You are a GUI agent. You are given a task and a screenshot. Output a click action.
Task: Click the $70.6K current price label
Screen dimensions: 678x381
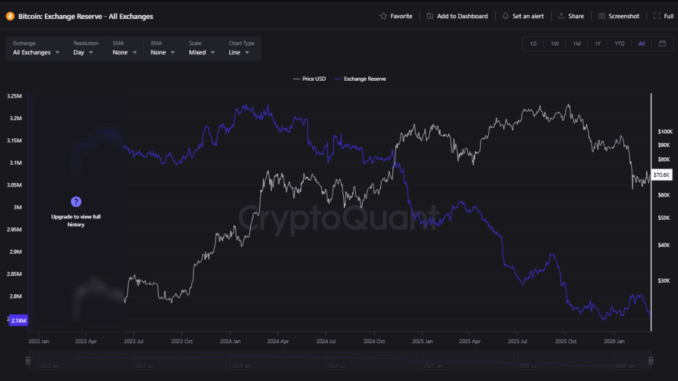click(662, 175)
